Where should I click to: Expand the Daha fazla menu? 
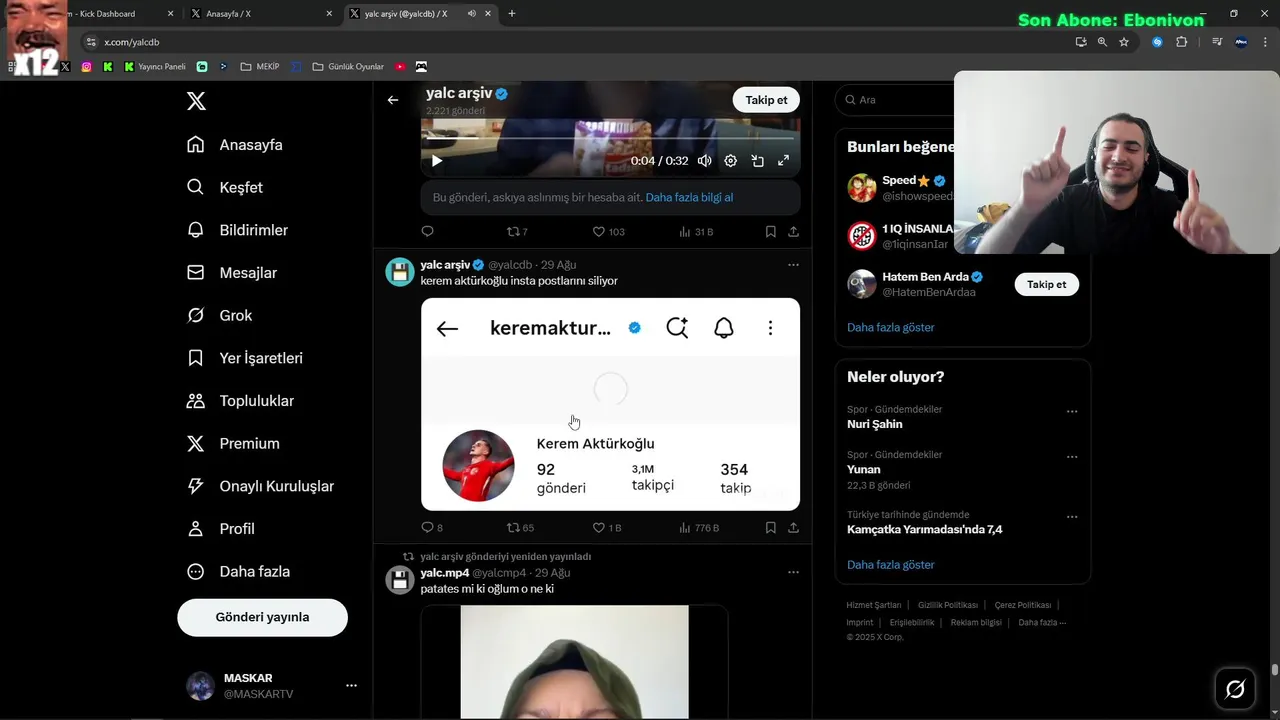238,572
